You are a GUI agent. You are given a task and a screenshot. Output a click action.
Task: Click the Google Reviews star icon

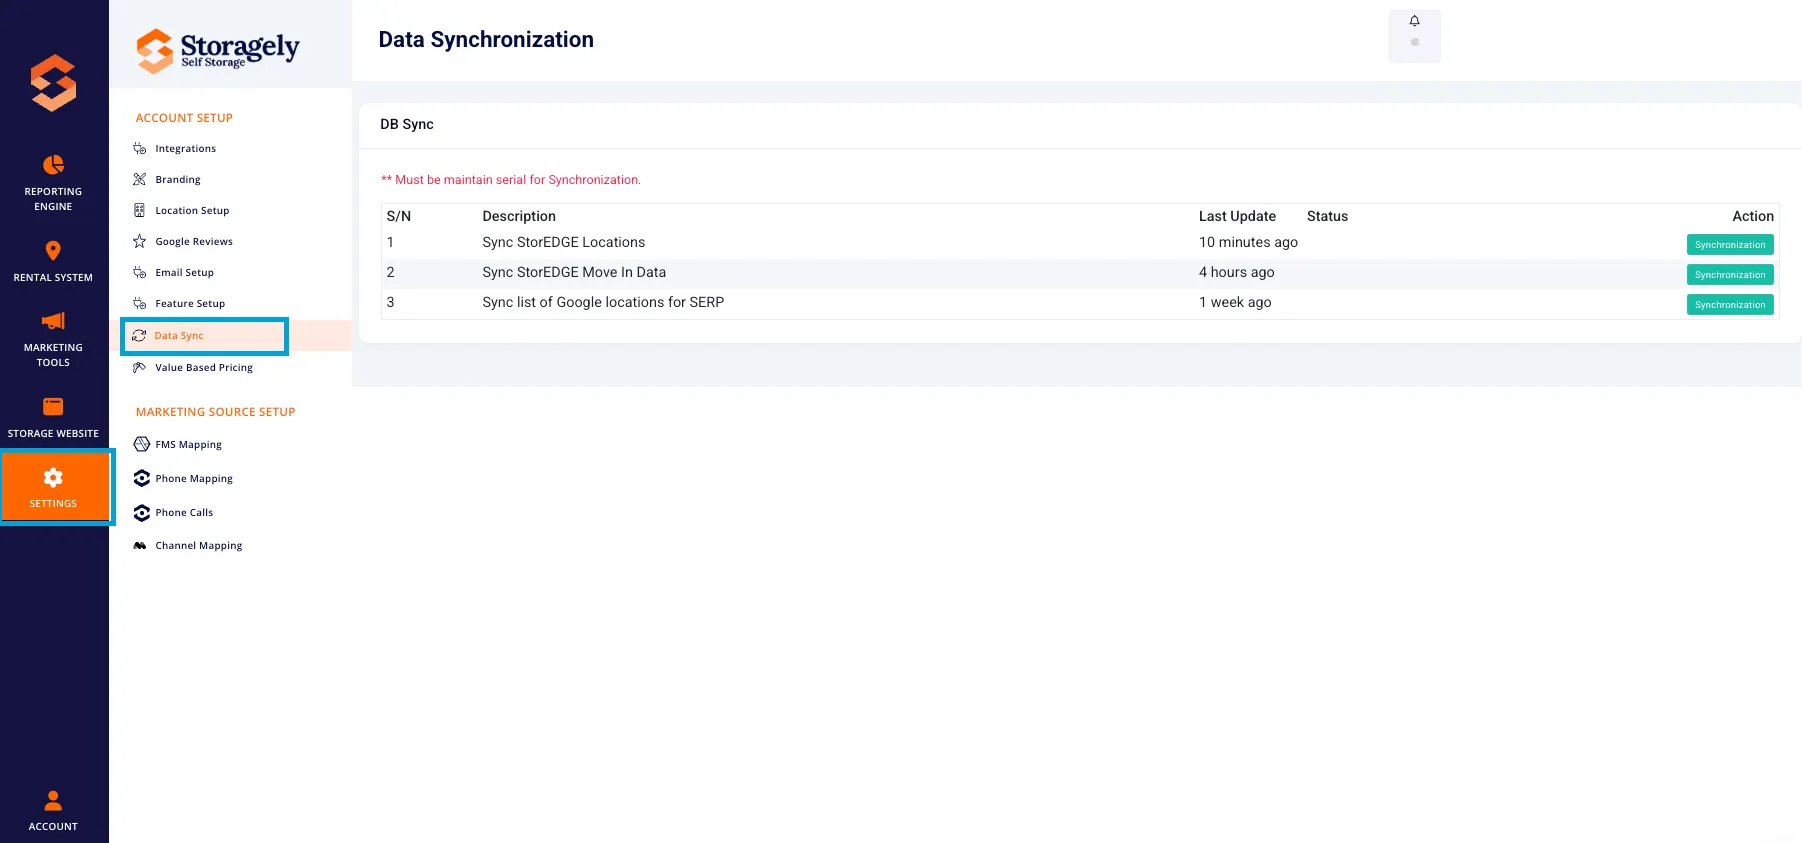coord(140,242)
